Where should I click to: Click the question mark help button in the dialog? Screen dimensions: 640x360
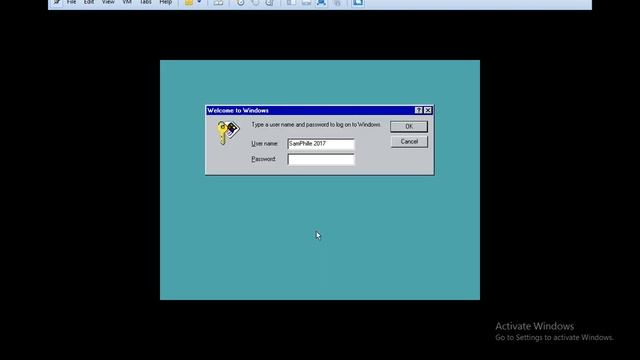[x=418, y=110]
